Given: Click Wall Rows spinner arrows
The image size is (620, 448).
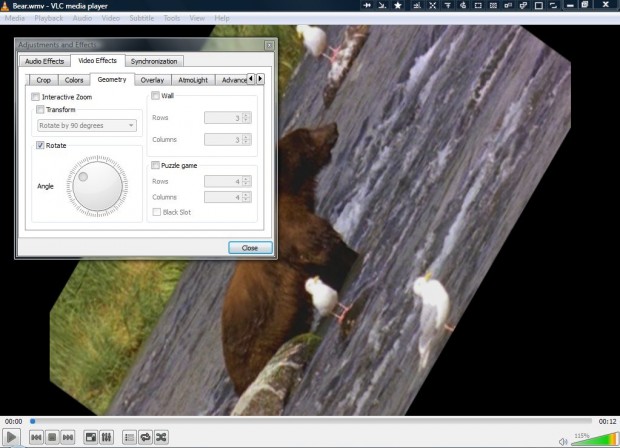Looking at the screenshot, I should (246, 118).
